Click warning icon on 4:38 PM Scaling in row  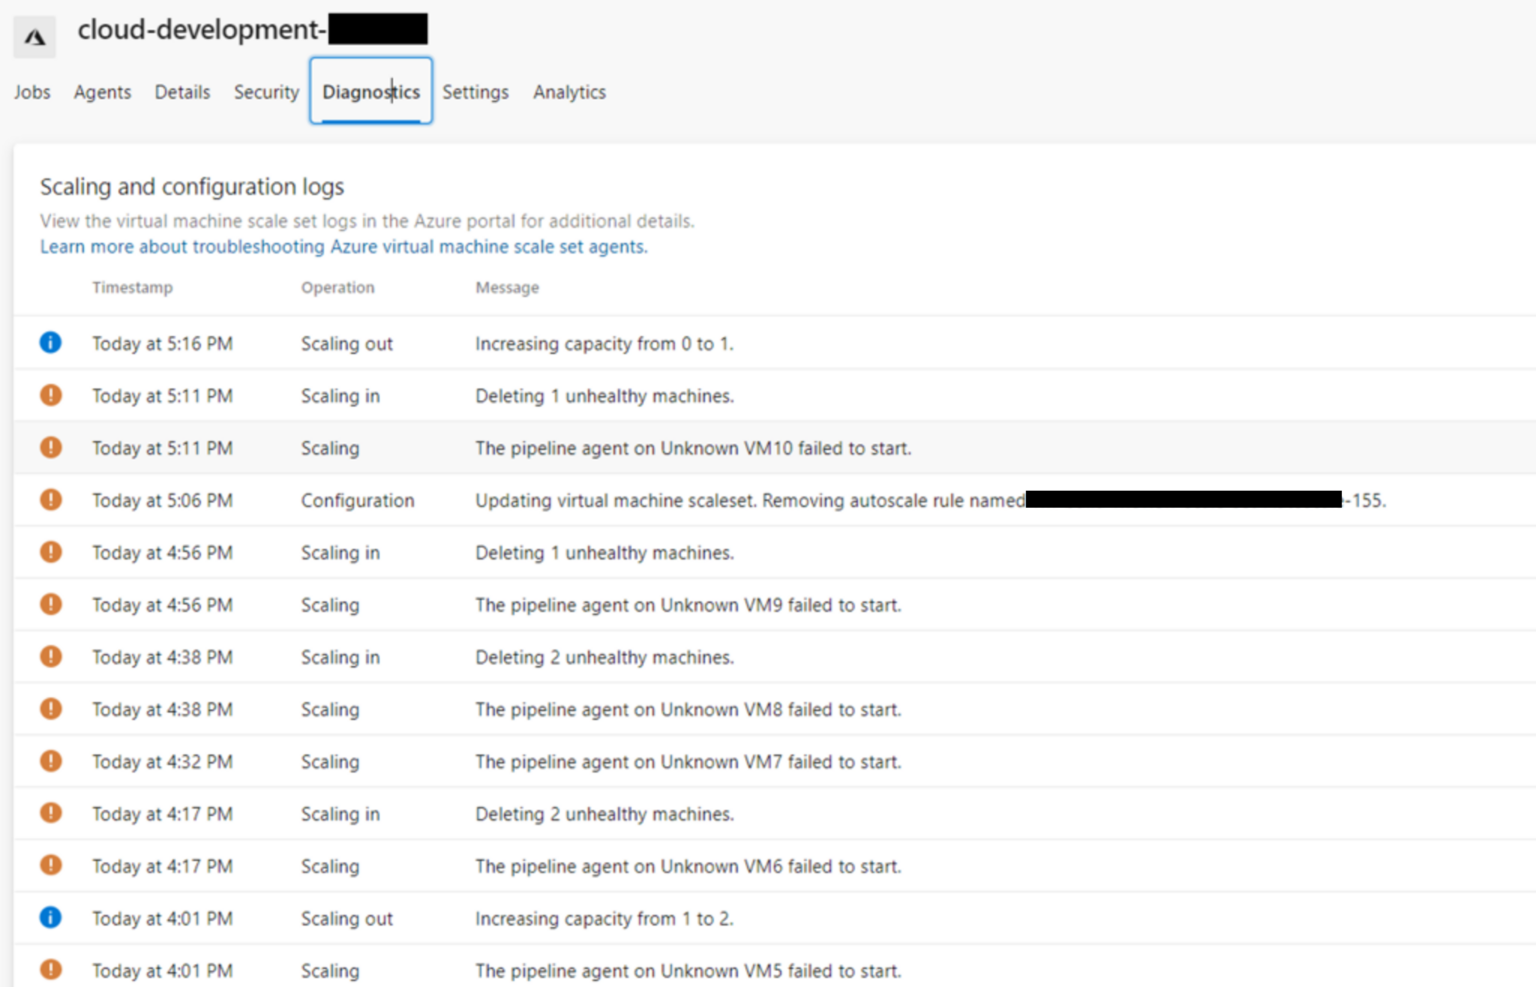[x=50, y=657]
